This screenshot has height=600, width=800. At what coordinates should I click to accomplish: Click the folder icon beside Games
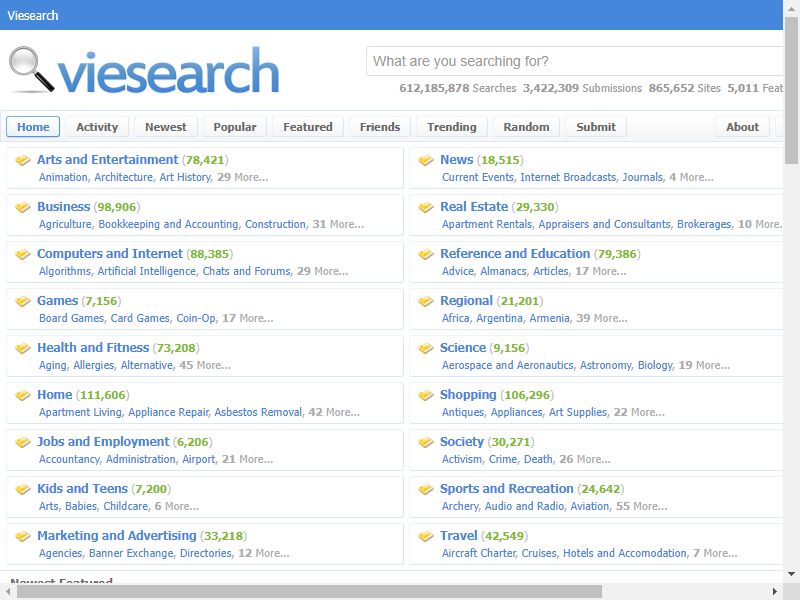click(x=23, y=301)
